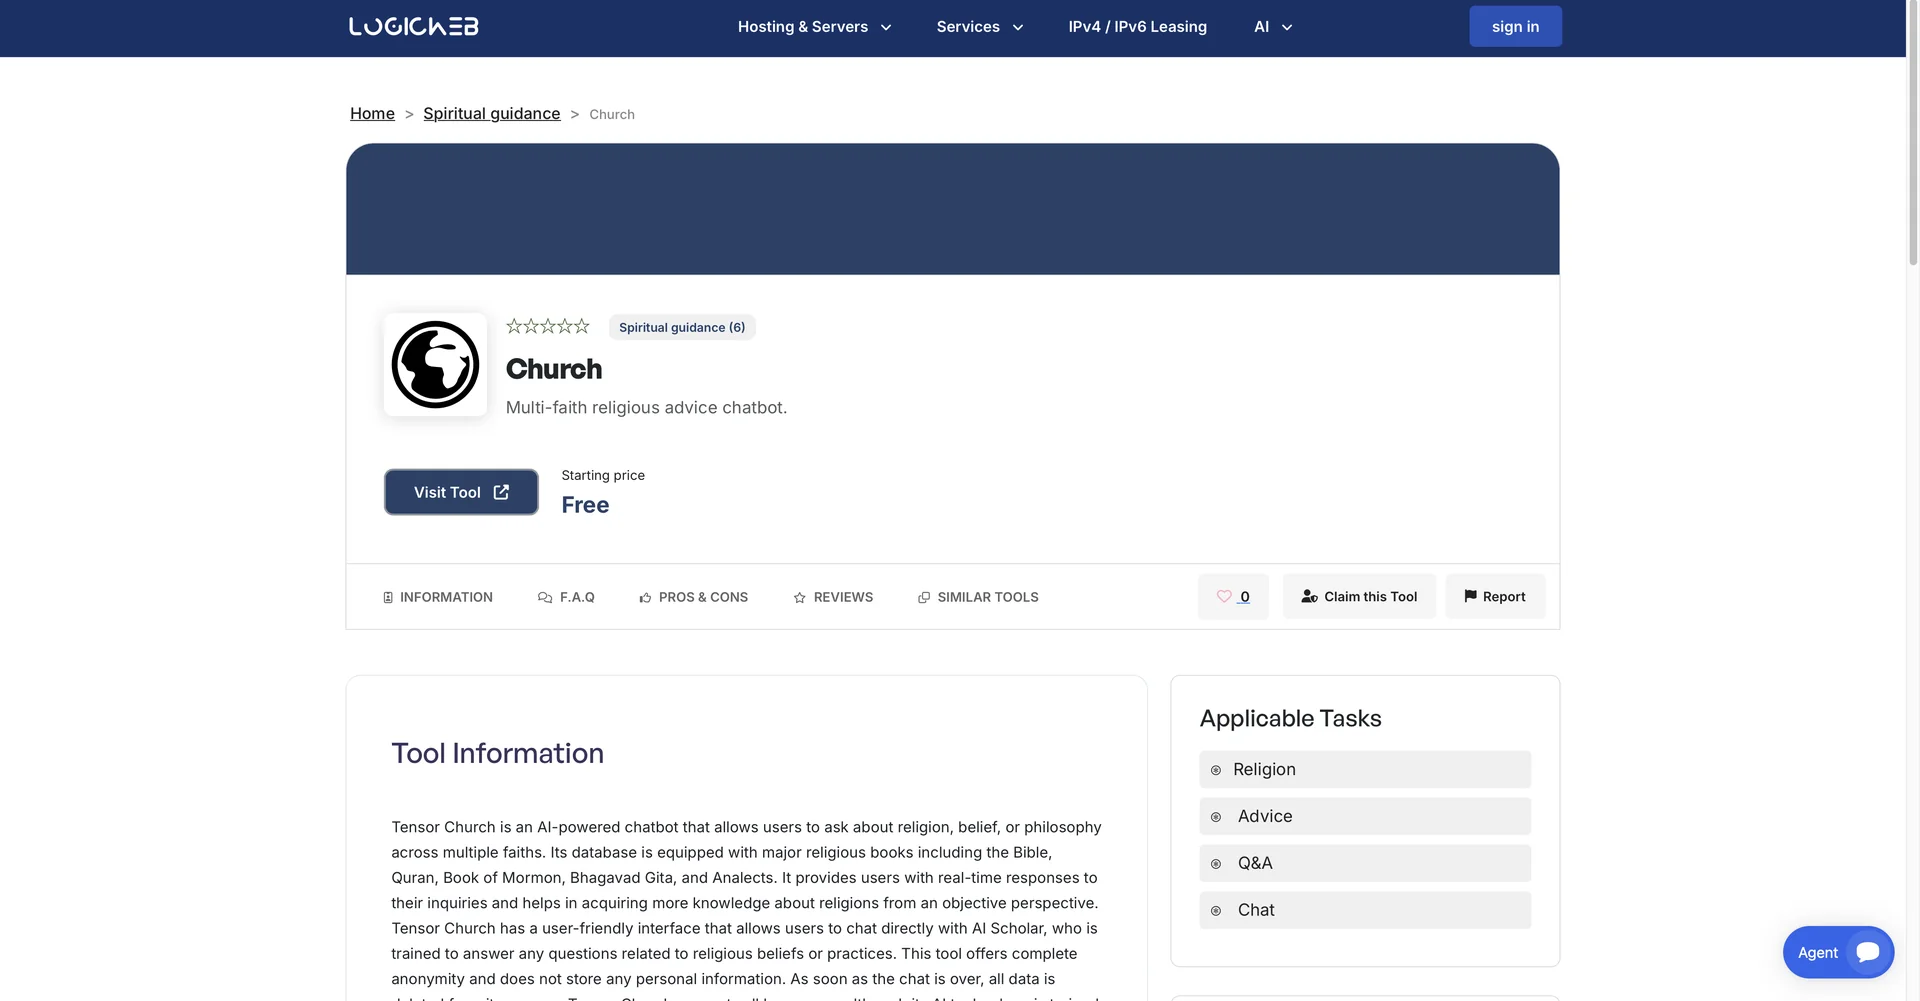Select the Religion task item
1920x1001 pixels.
1365,769
